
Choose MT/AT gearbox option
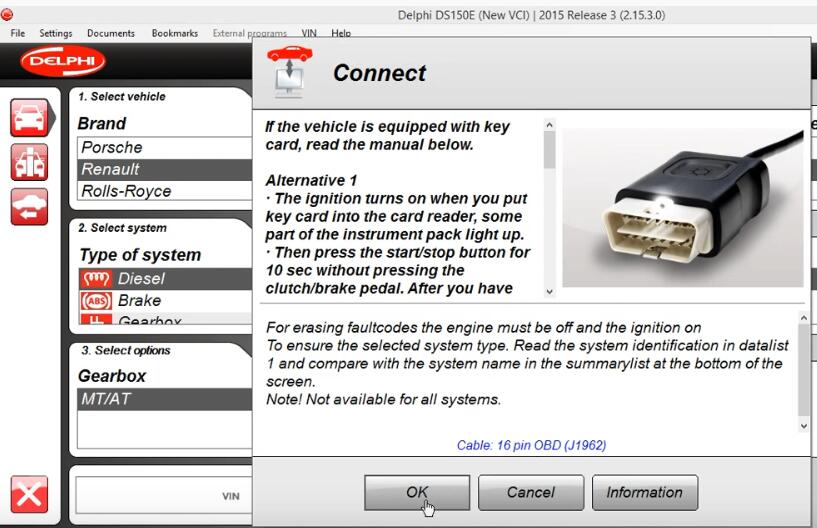[106, 399]
